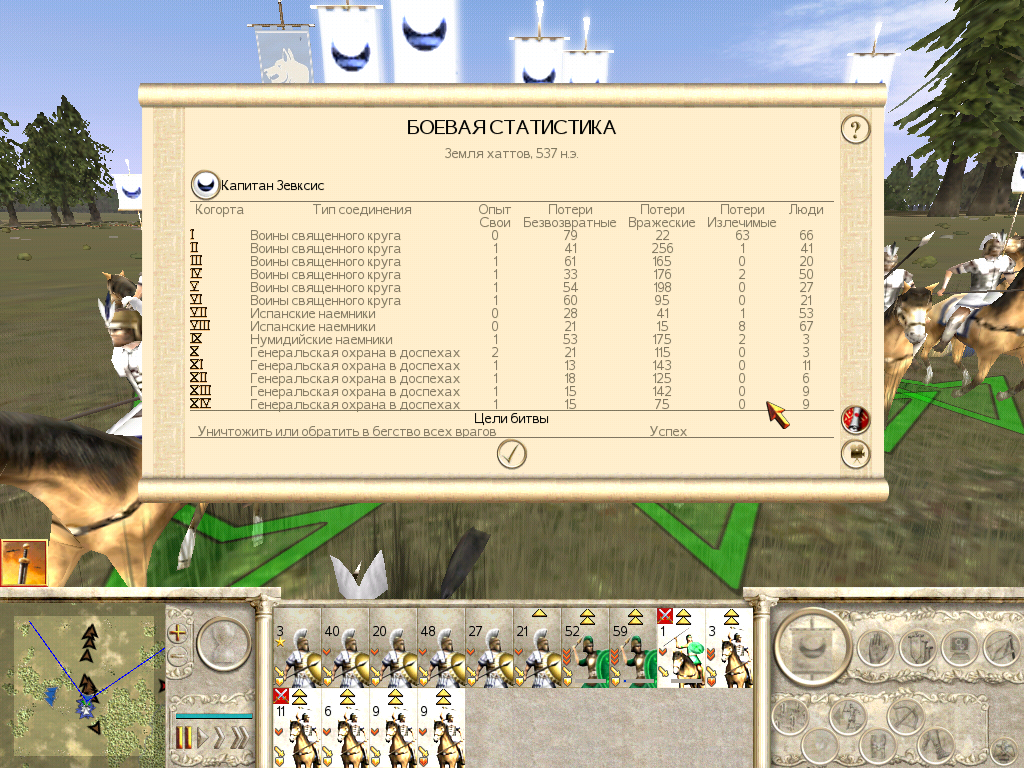The height and width of the screenshot is (768, 1024).
Task: Select the hoplite card with 3 men and star
Action: coord(297,647)
